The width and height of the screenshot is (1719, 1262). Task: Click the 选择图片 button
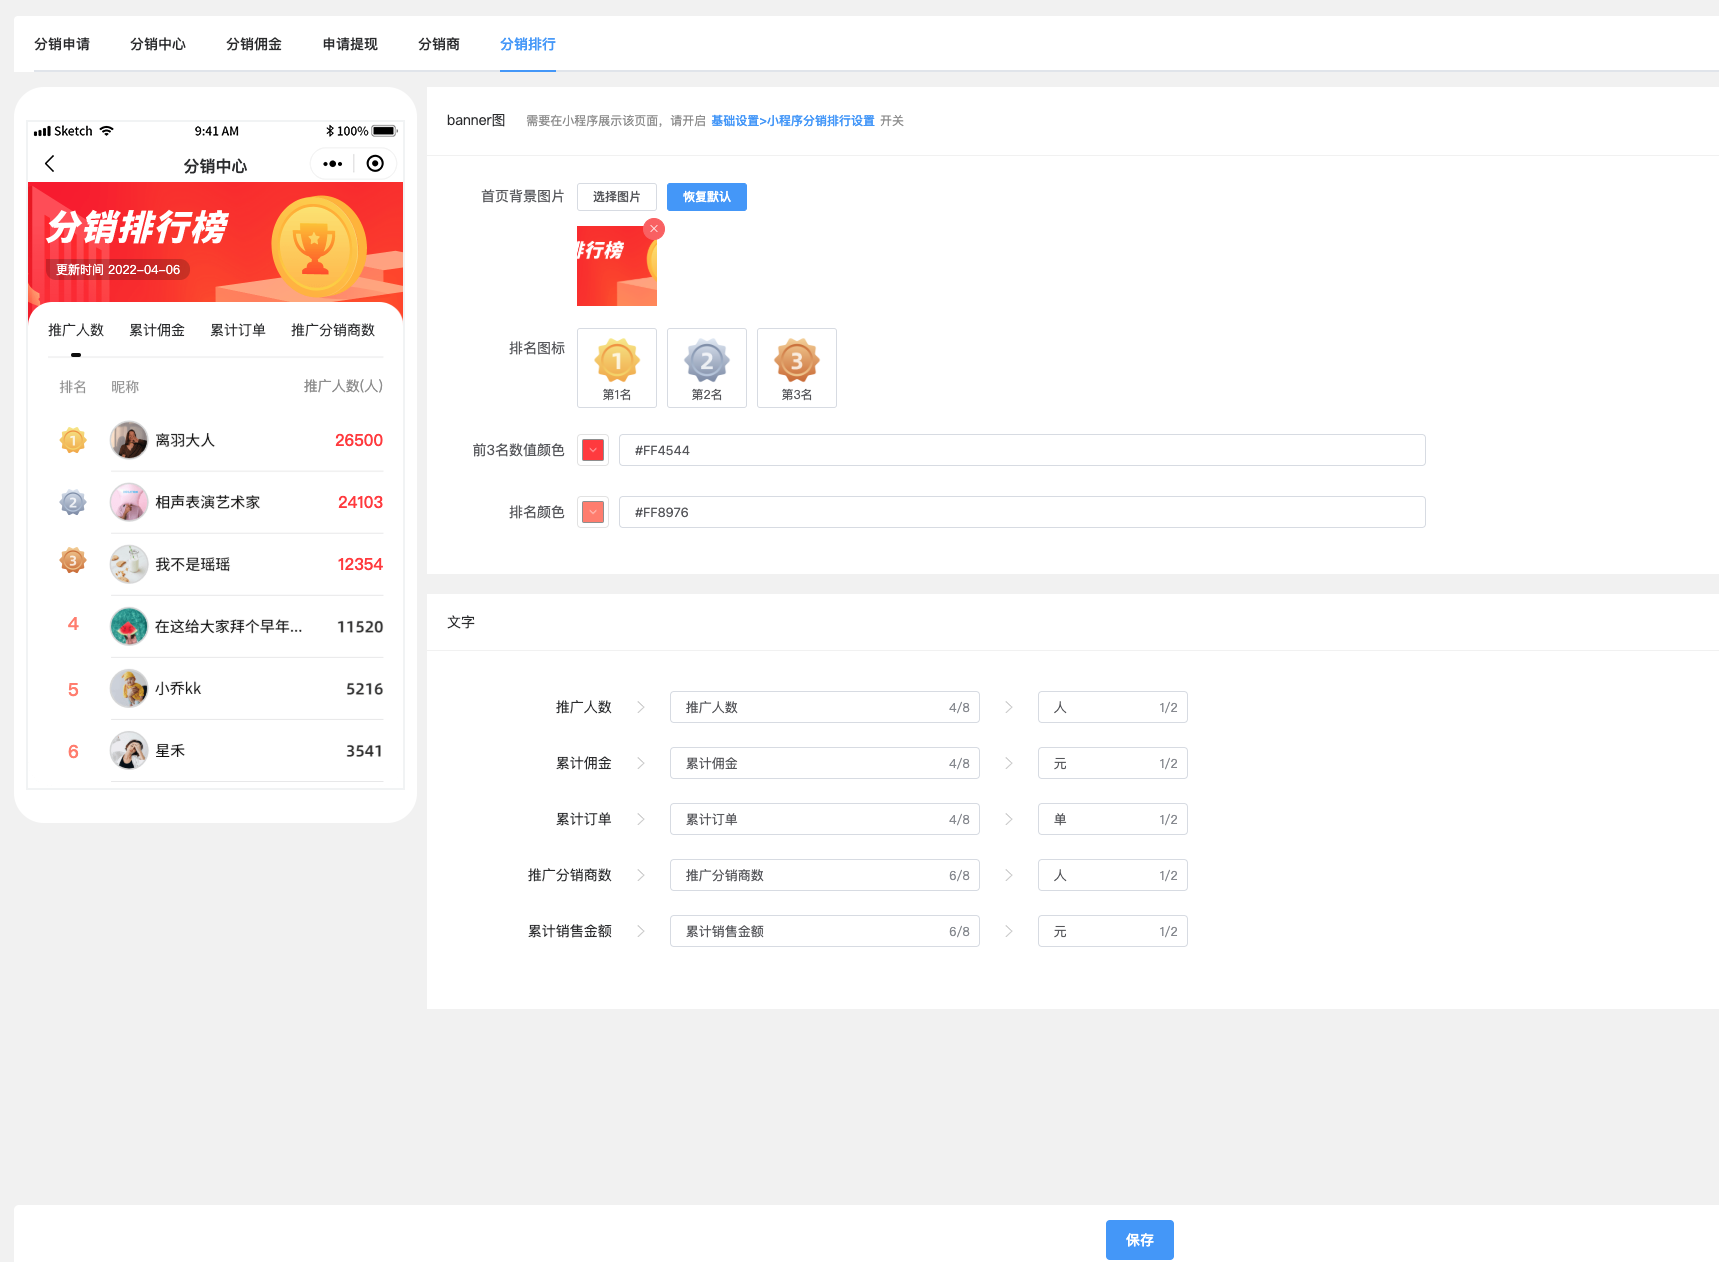(x=617, y=197)
